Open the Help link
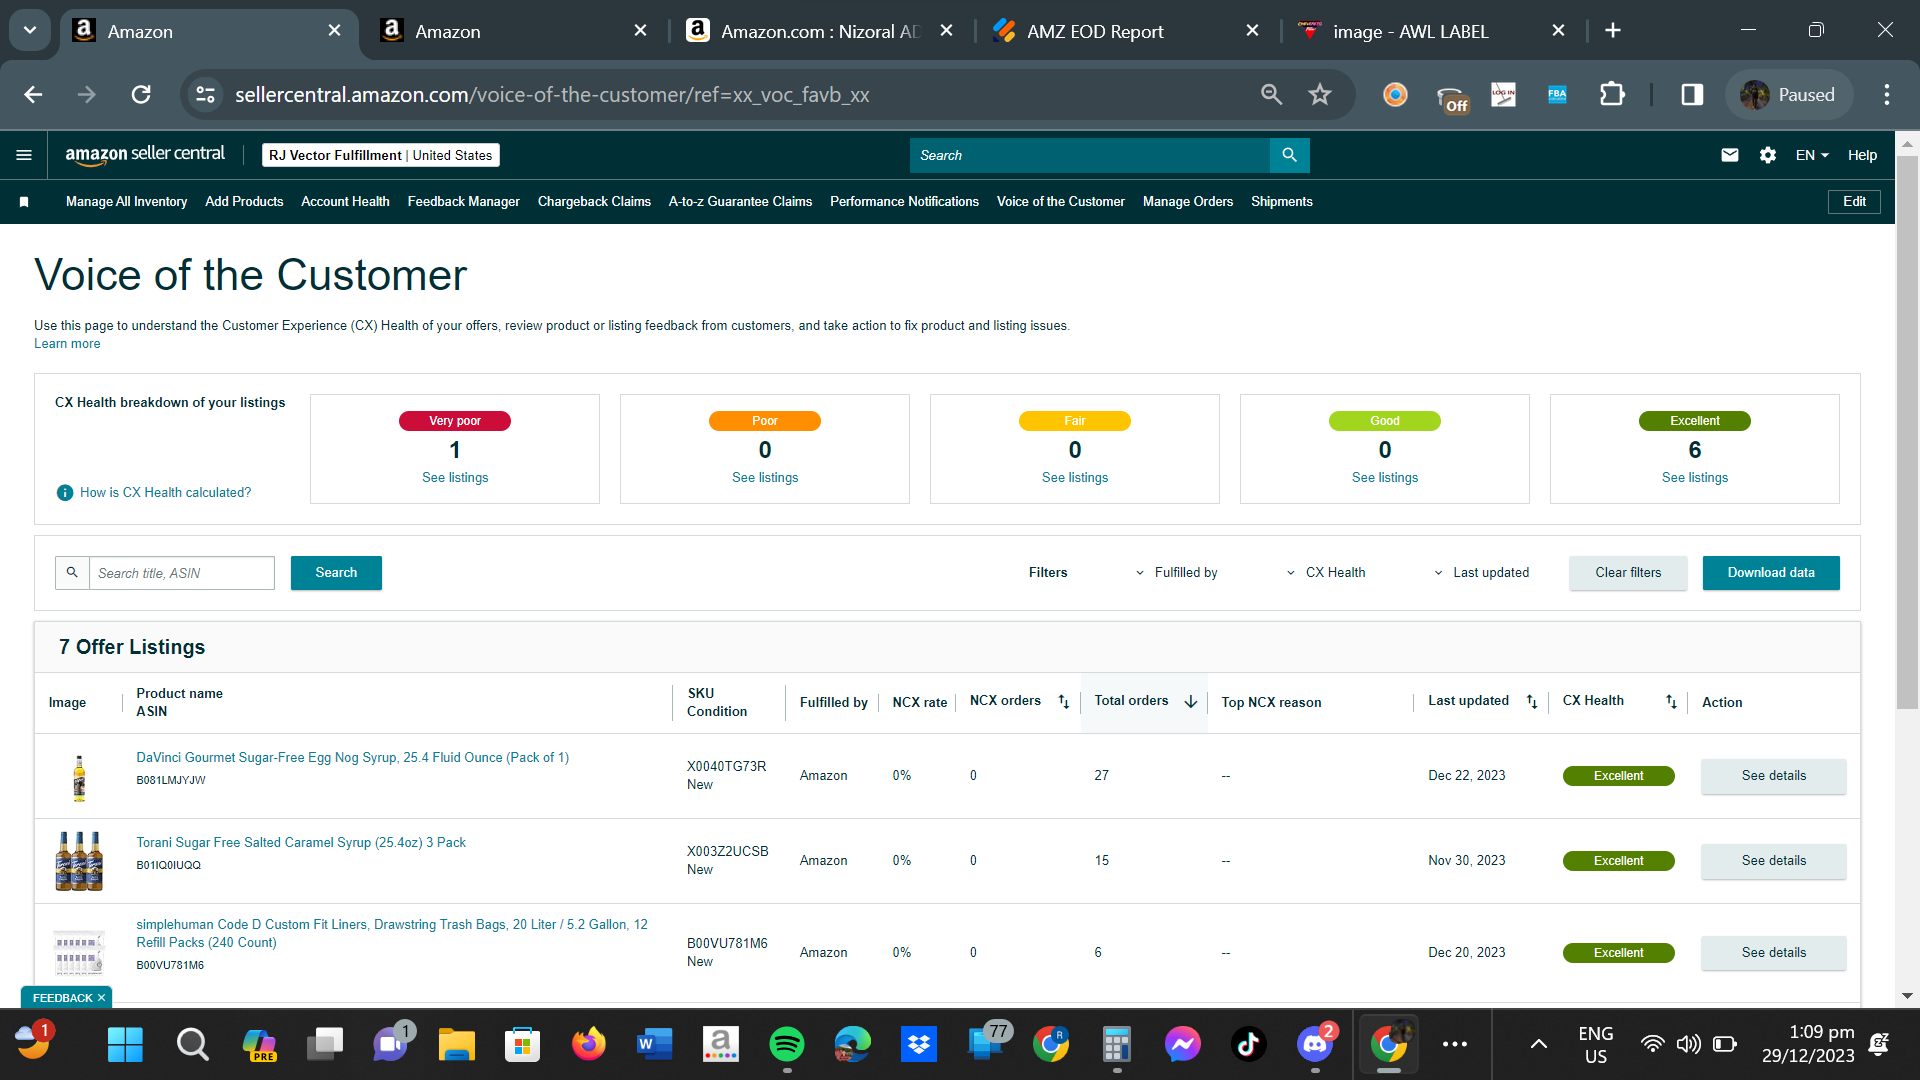 coord(1862,155)
